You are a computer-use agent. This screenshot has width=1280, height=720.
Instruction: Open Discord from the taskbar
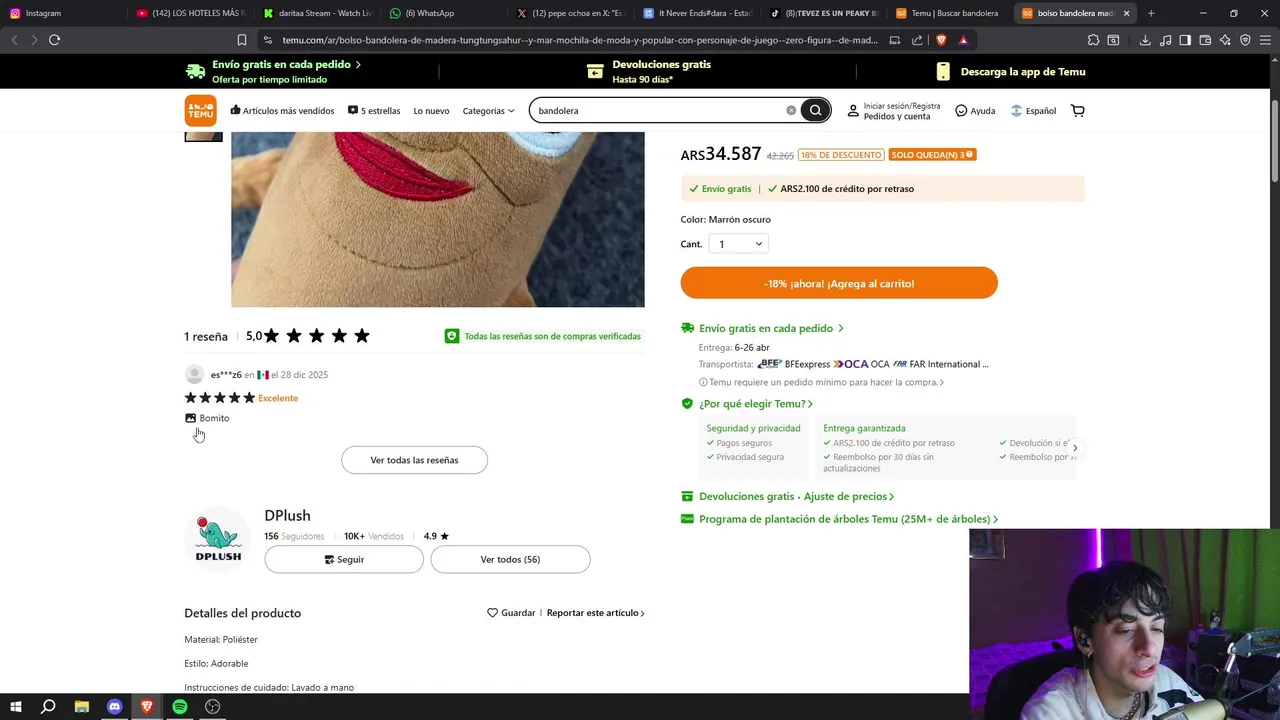pos(114,706)
